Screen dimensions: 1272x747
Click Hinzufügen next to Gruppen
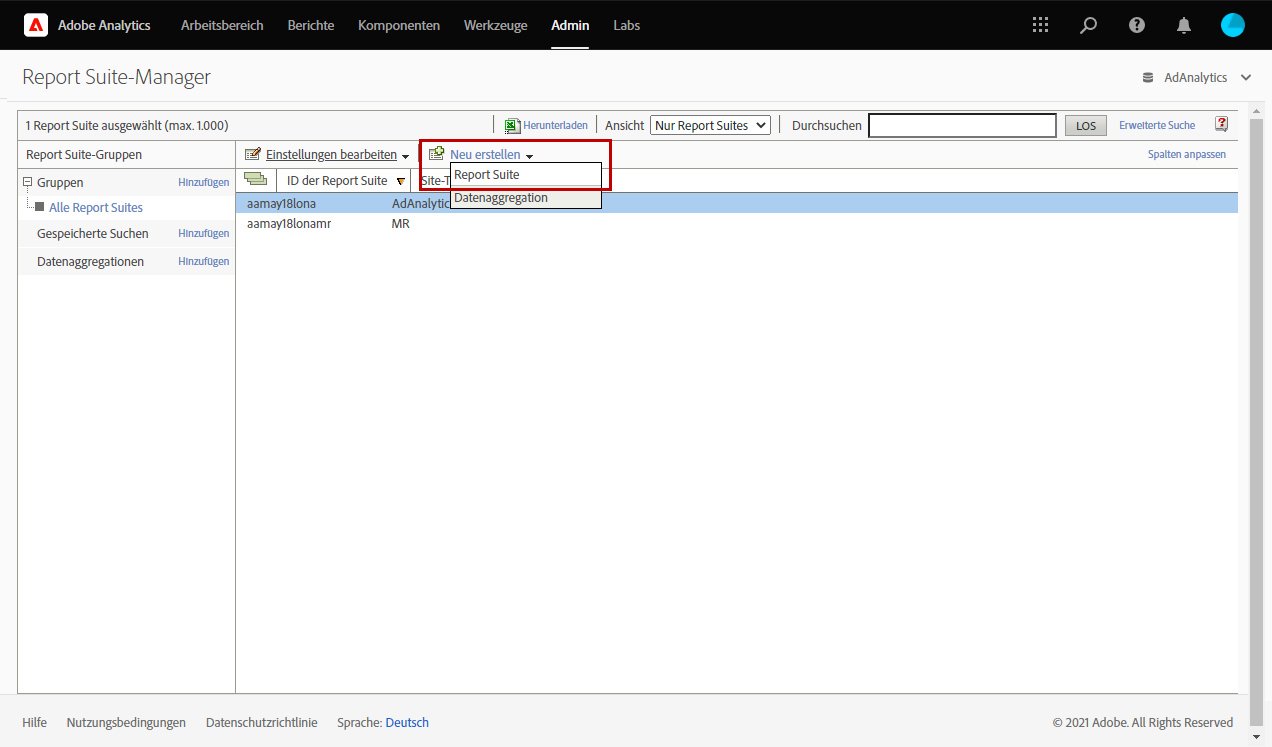pyautogui.click(x=204, y=182)
